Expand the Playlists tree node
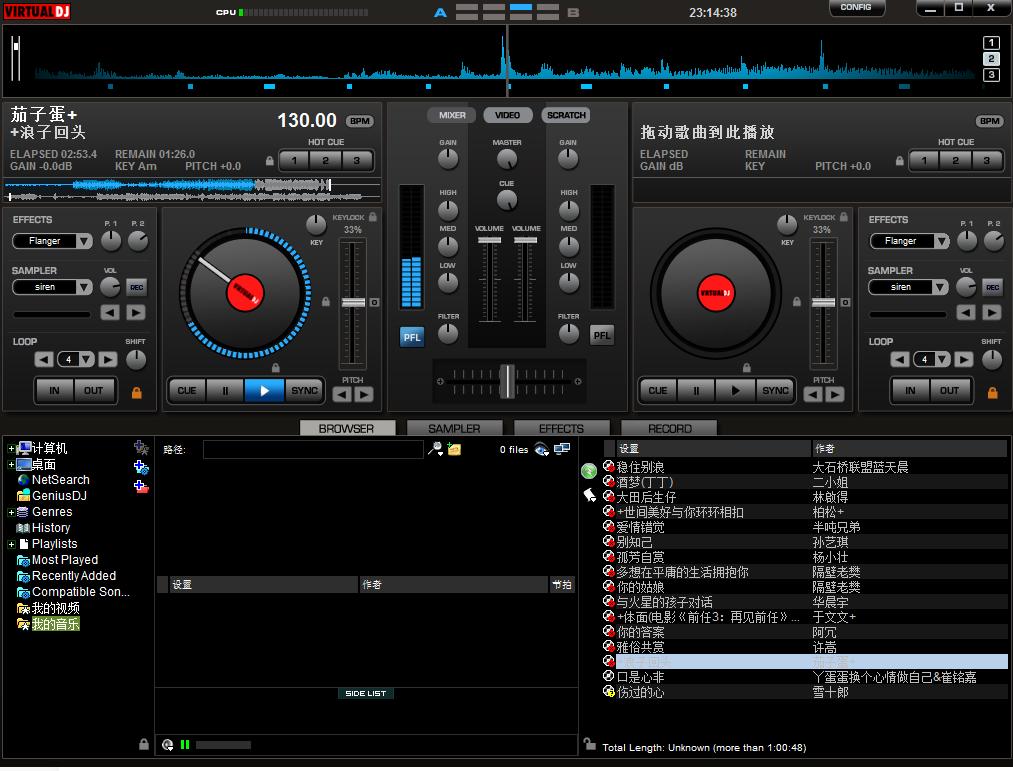Viewport: 1013px width, 771px height. 11,544
